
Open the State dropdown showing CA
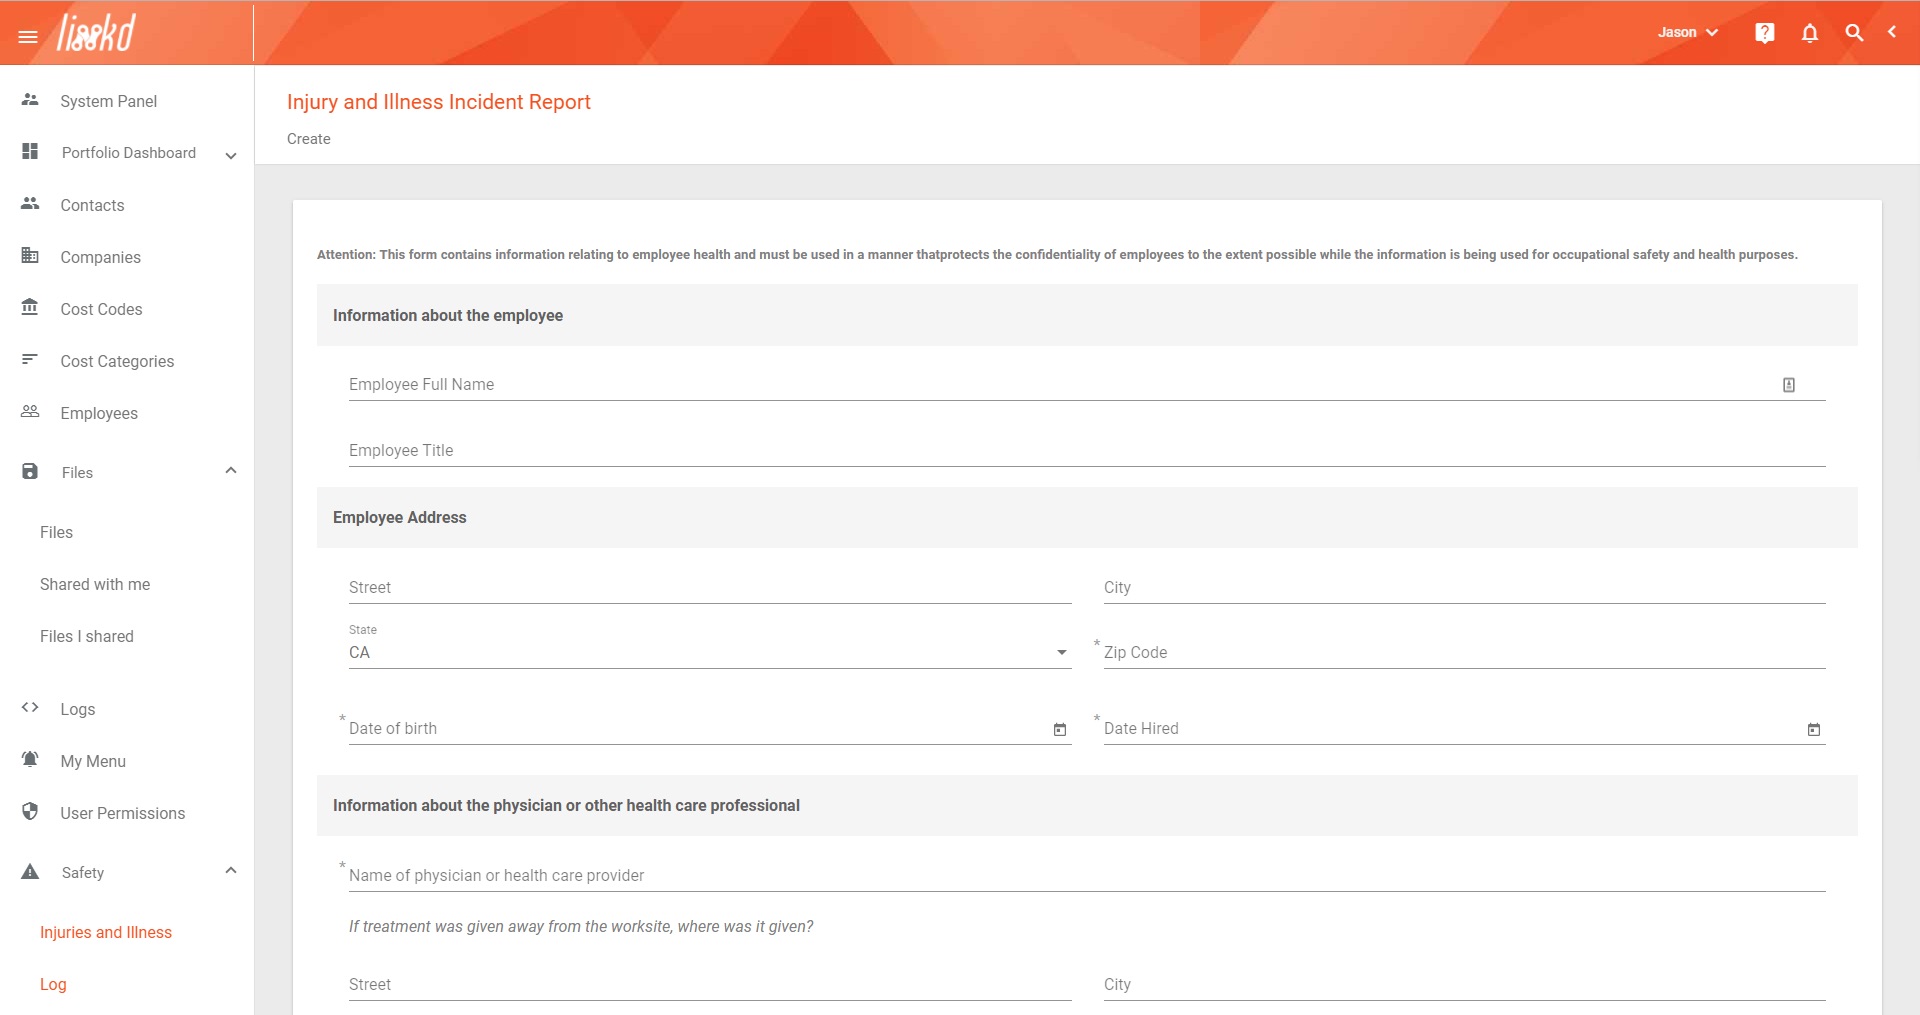pos(709,653)
